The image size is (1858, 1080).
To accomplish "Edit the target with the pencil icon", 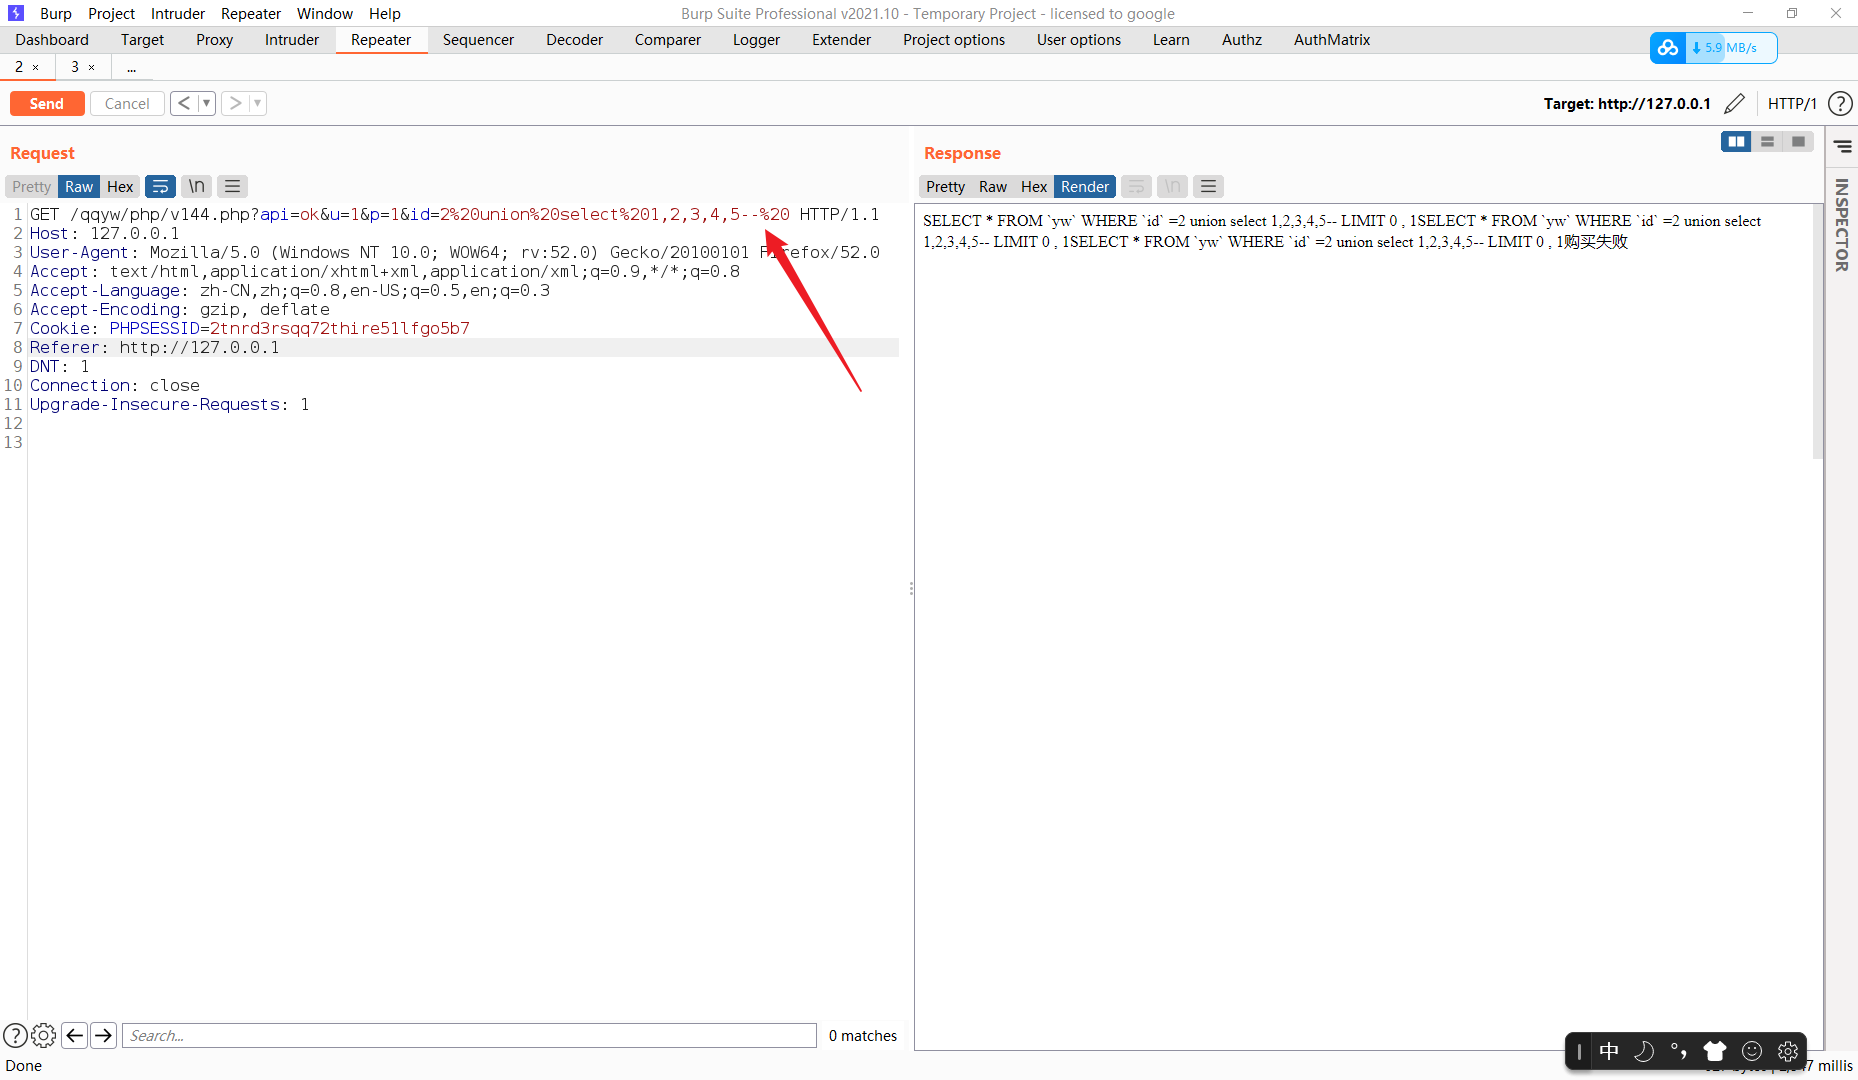I will (x=1735, y=103).
